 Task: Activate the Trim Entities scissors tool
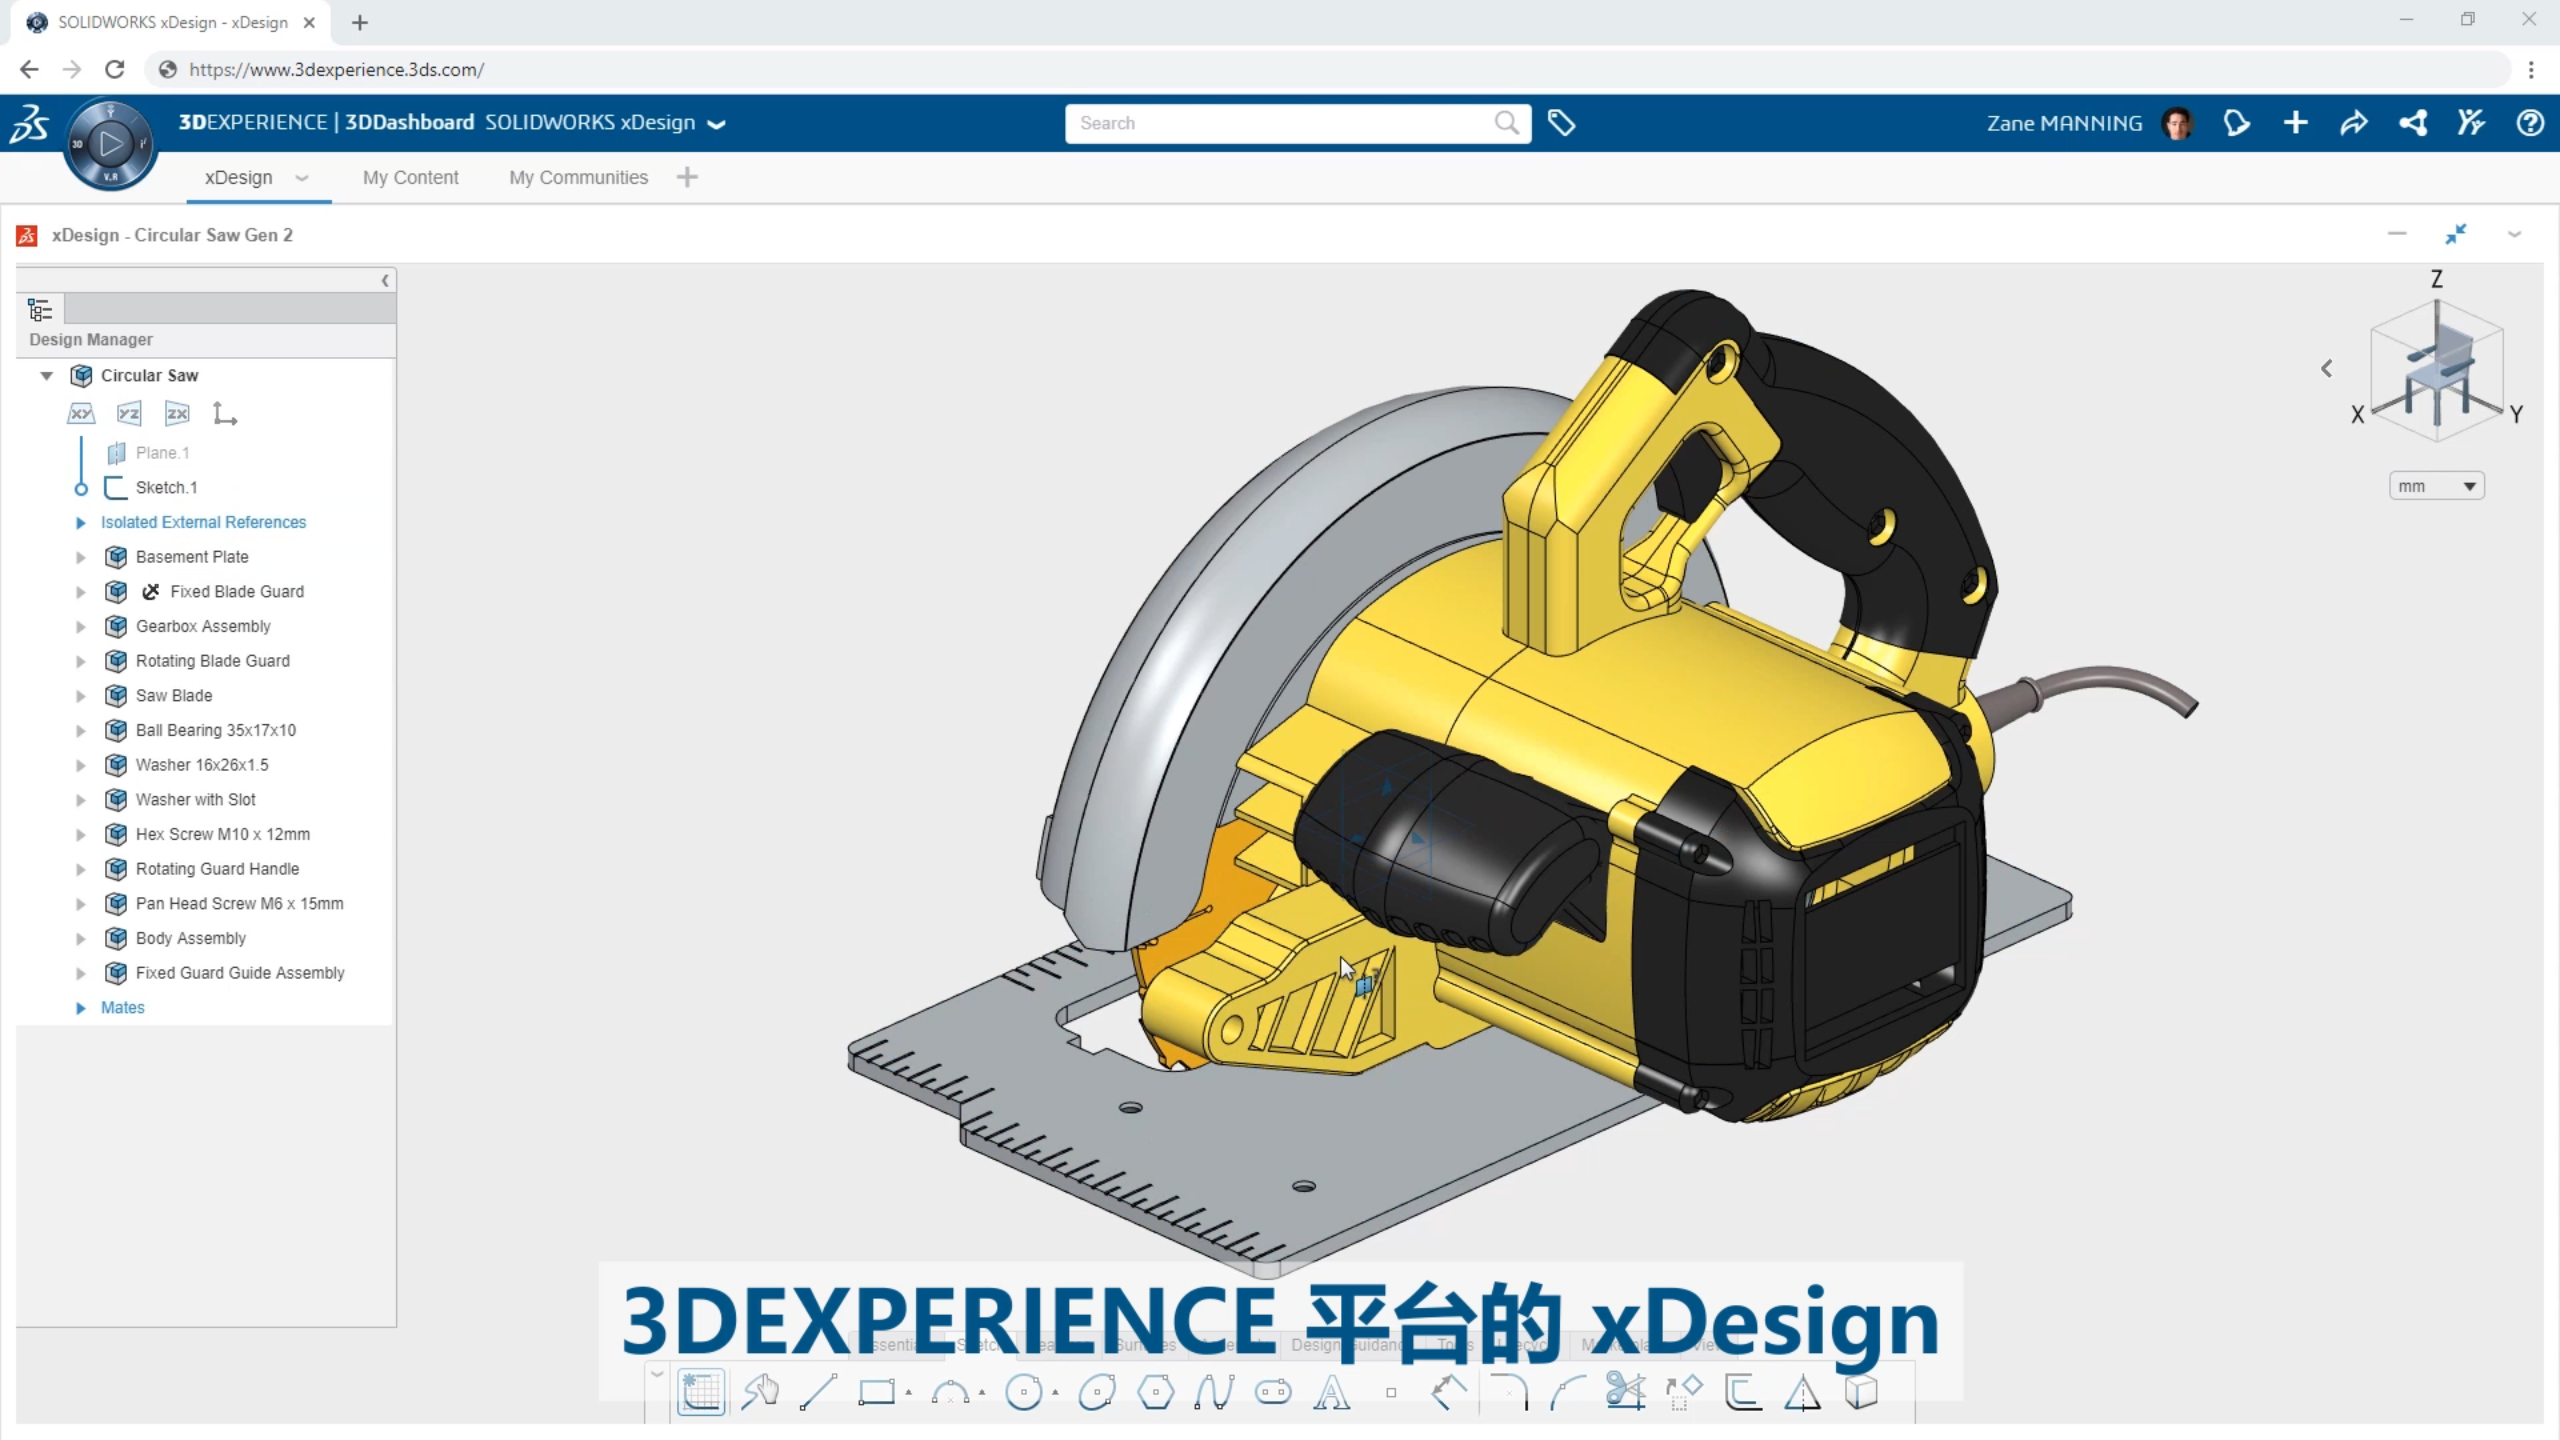1627,1392
